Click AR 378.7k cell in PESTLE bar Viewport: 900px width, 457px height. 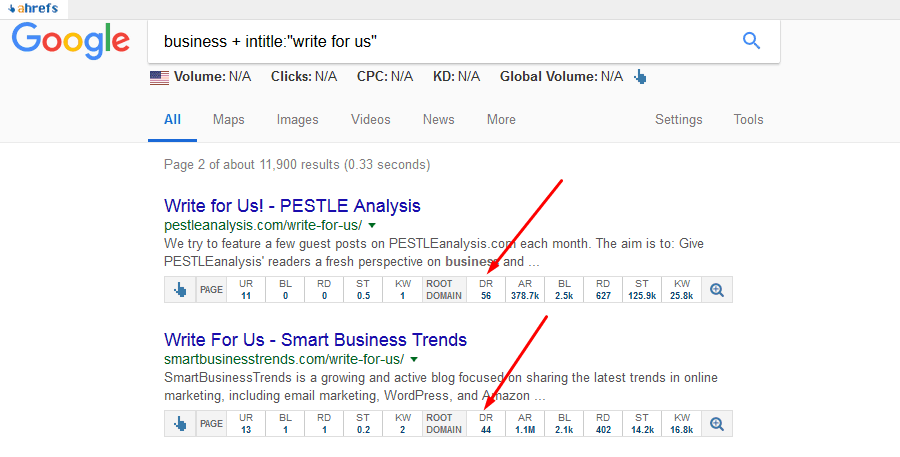(525, 290)
